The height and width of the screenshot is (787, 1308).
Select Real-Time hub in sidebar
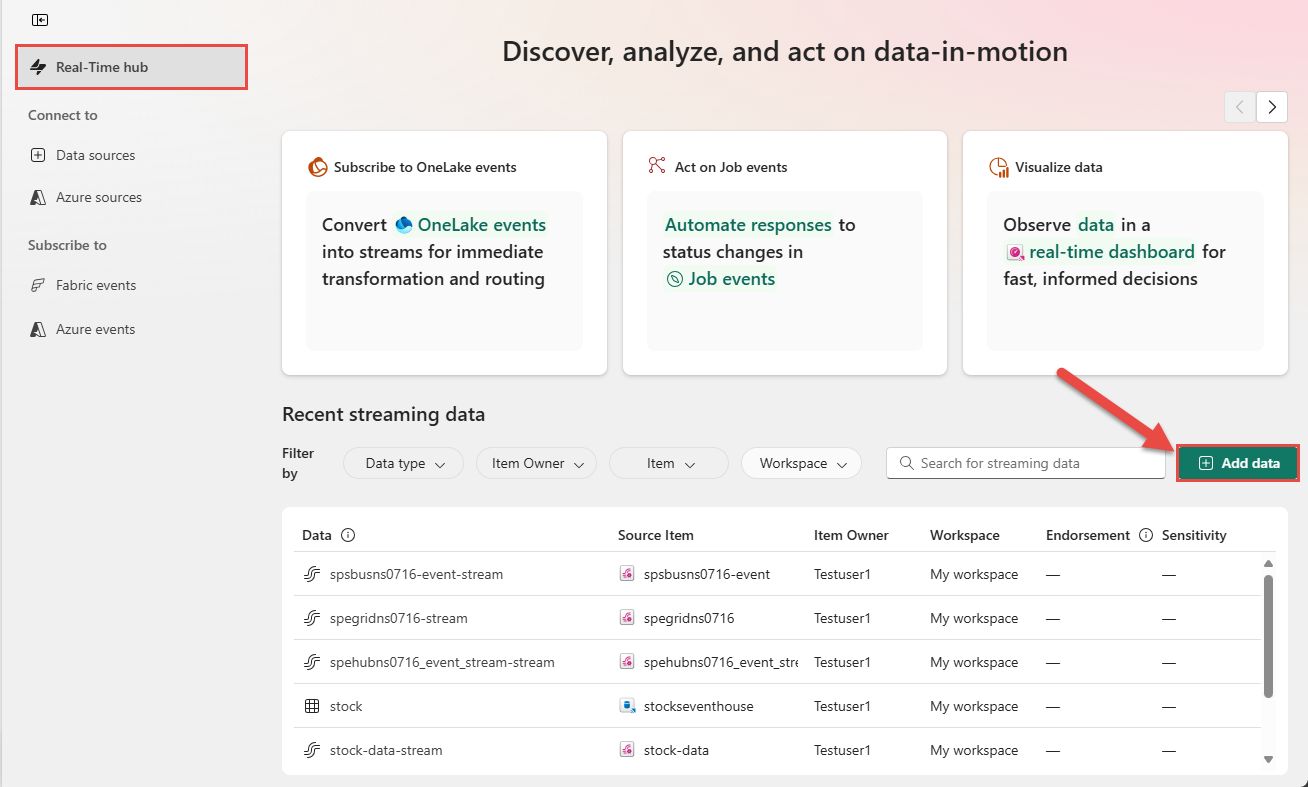(131, 67)
